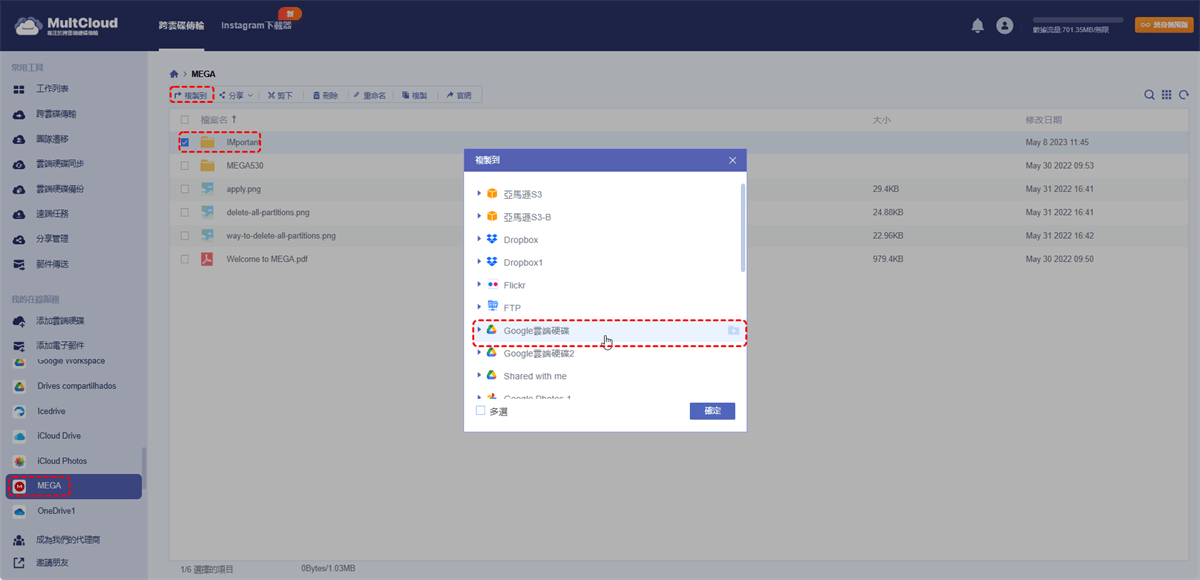Expand 亞馬遜S3-B tree node
The height and width of the screenshot is (580, 1200).
point(479,216)
